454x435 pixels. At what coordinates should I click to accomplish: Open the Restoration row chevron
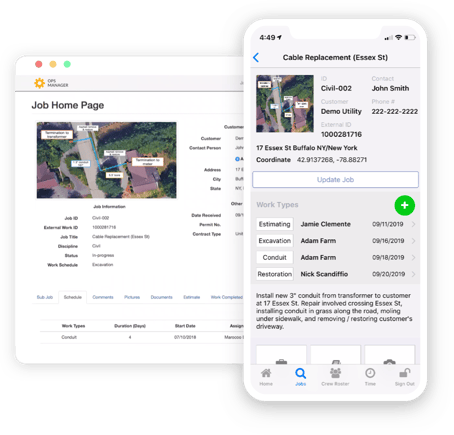click(413, 274)
